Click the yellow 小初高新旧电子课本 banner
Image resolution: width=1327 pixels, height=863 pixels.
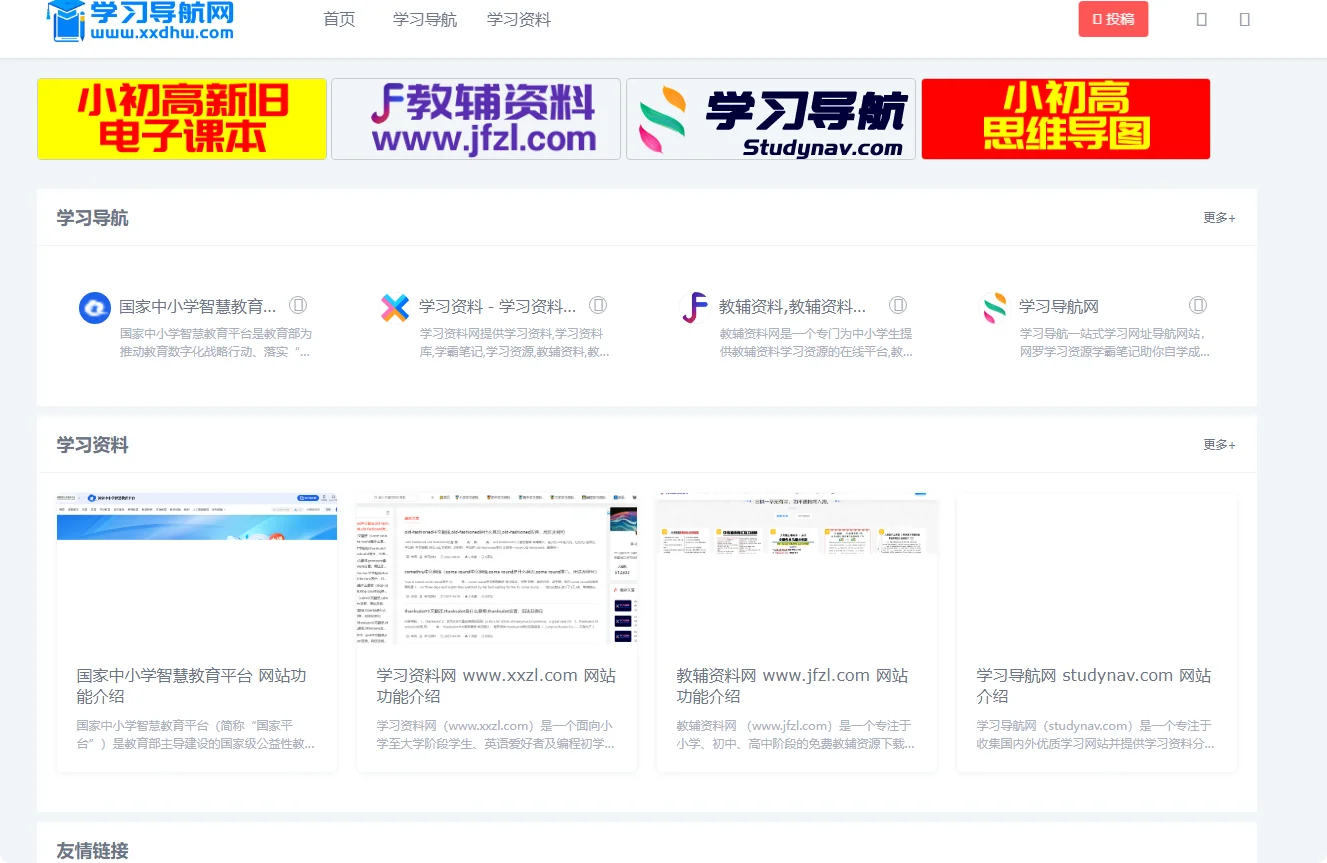click(x=181, y=118)
